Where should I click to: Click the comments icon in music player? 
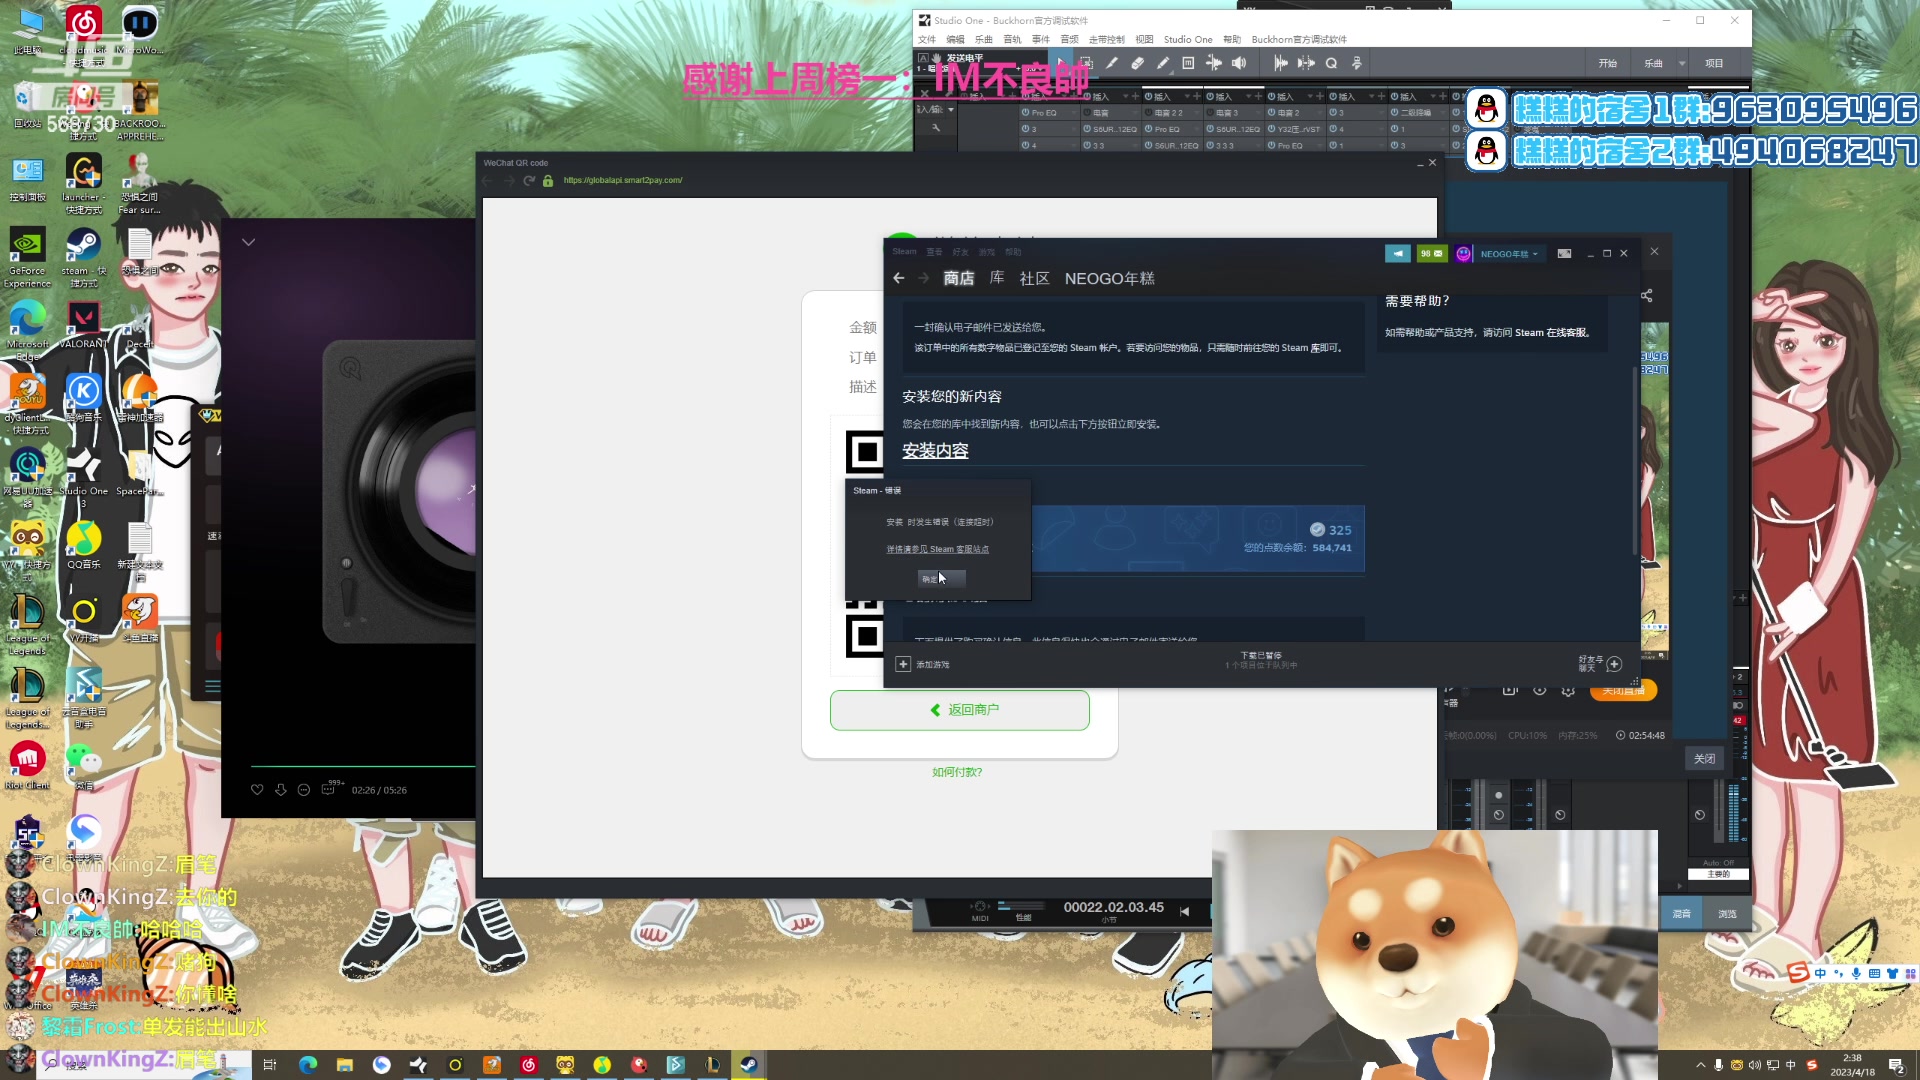[x=328, y=790]
